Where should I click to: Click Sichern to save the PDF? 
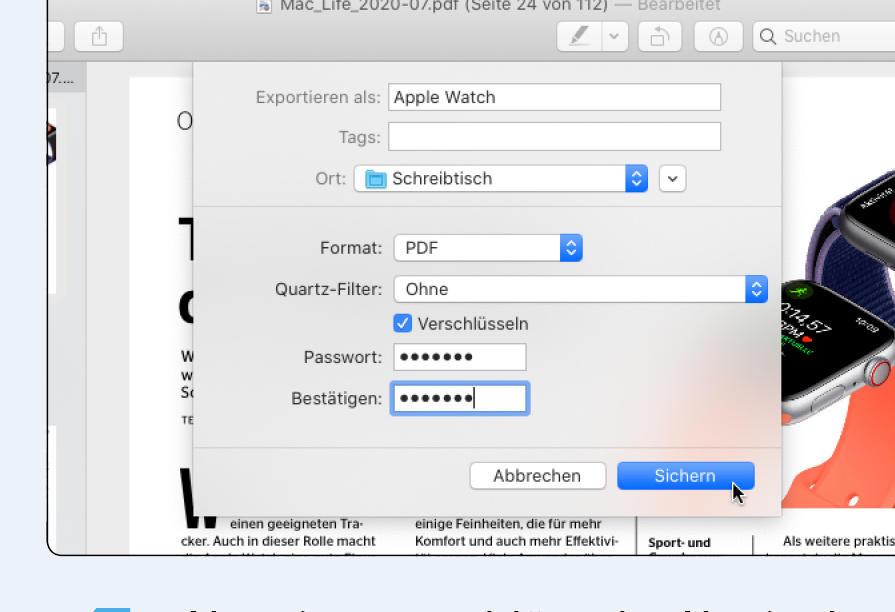point(686,476)
